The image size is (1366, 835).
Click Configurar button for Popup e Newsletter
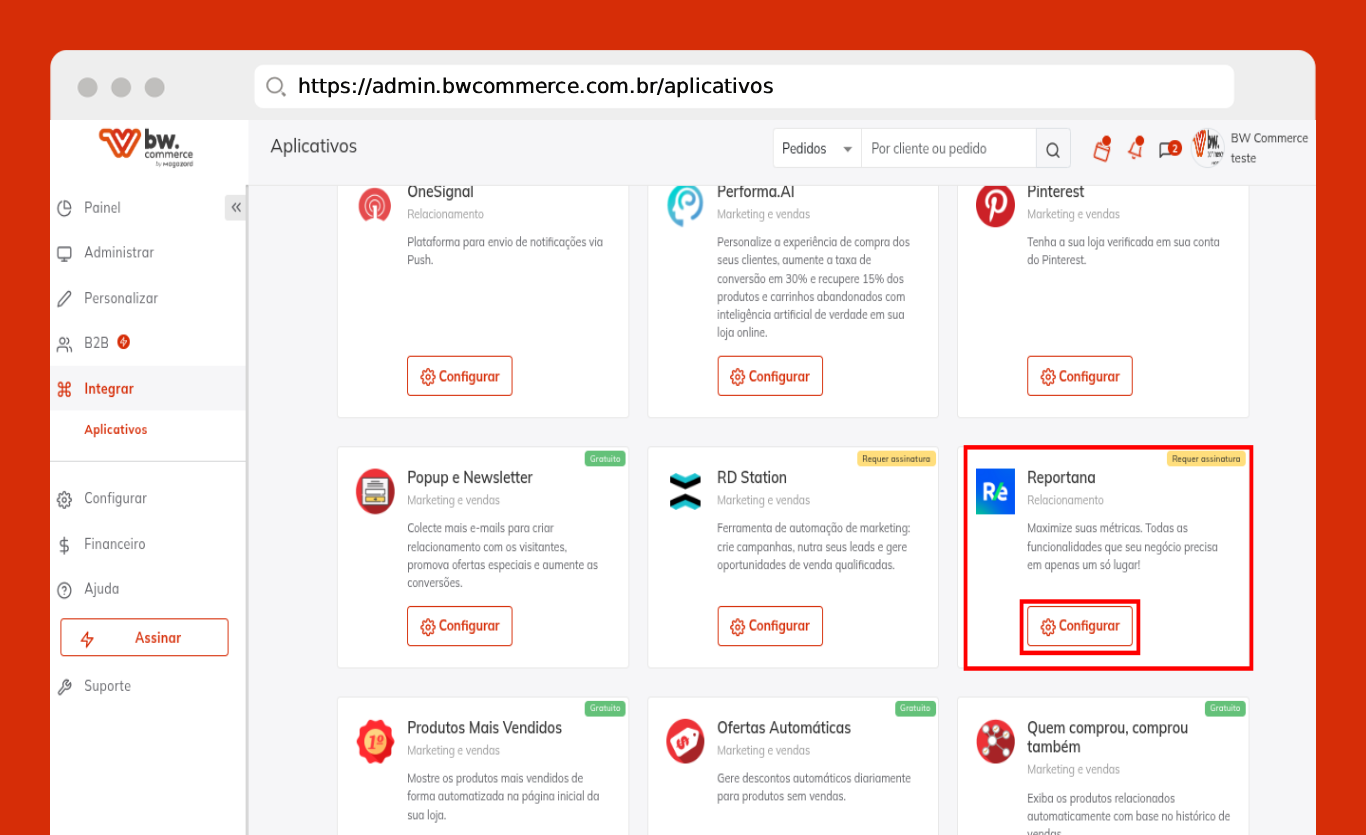(x=459, y=626)
